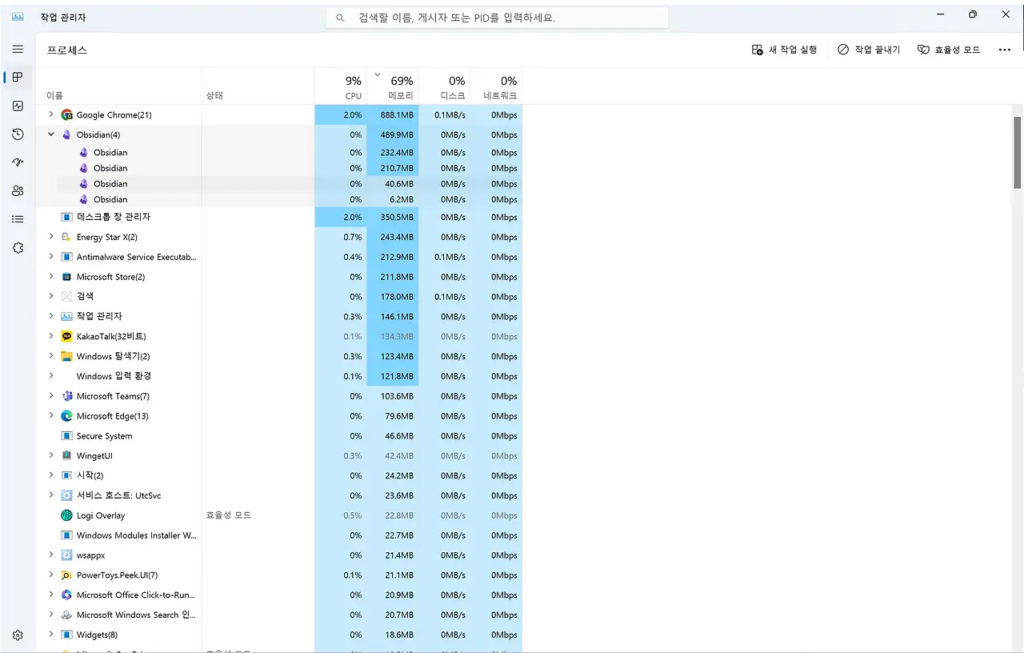Expand the 검색 process group
The height and width of the screenshot is (653, 1024).
point(51,296)
